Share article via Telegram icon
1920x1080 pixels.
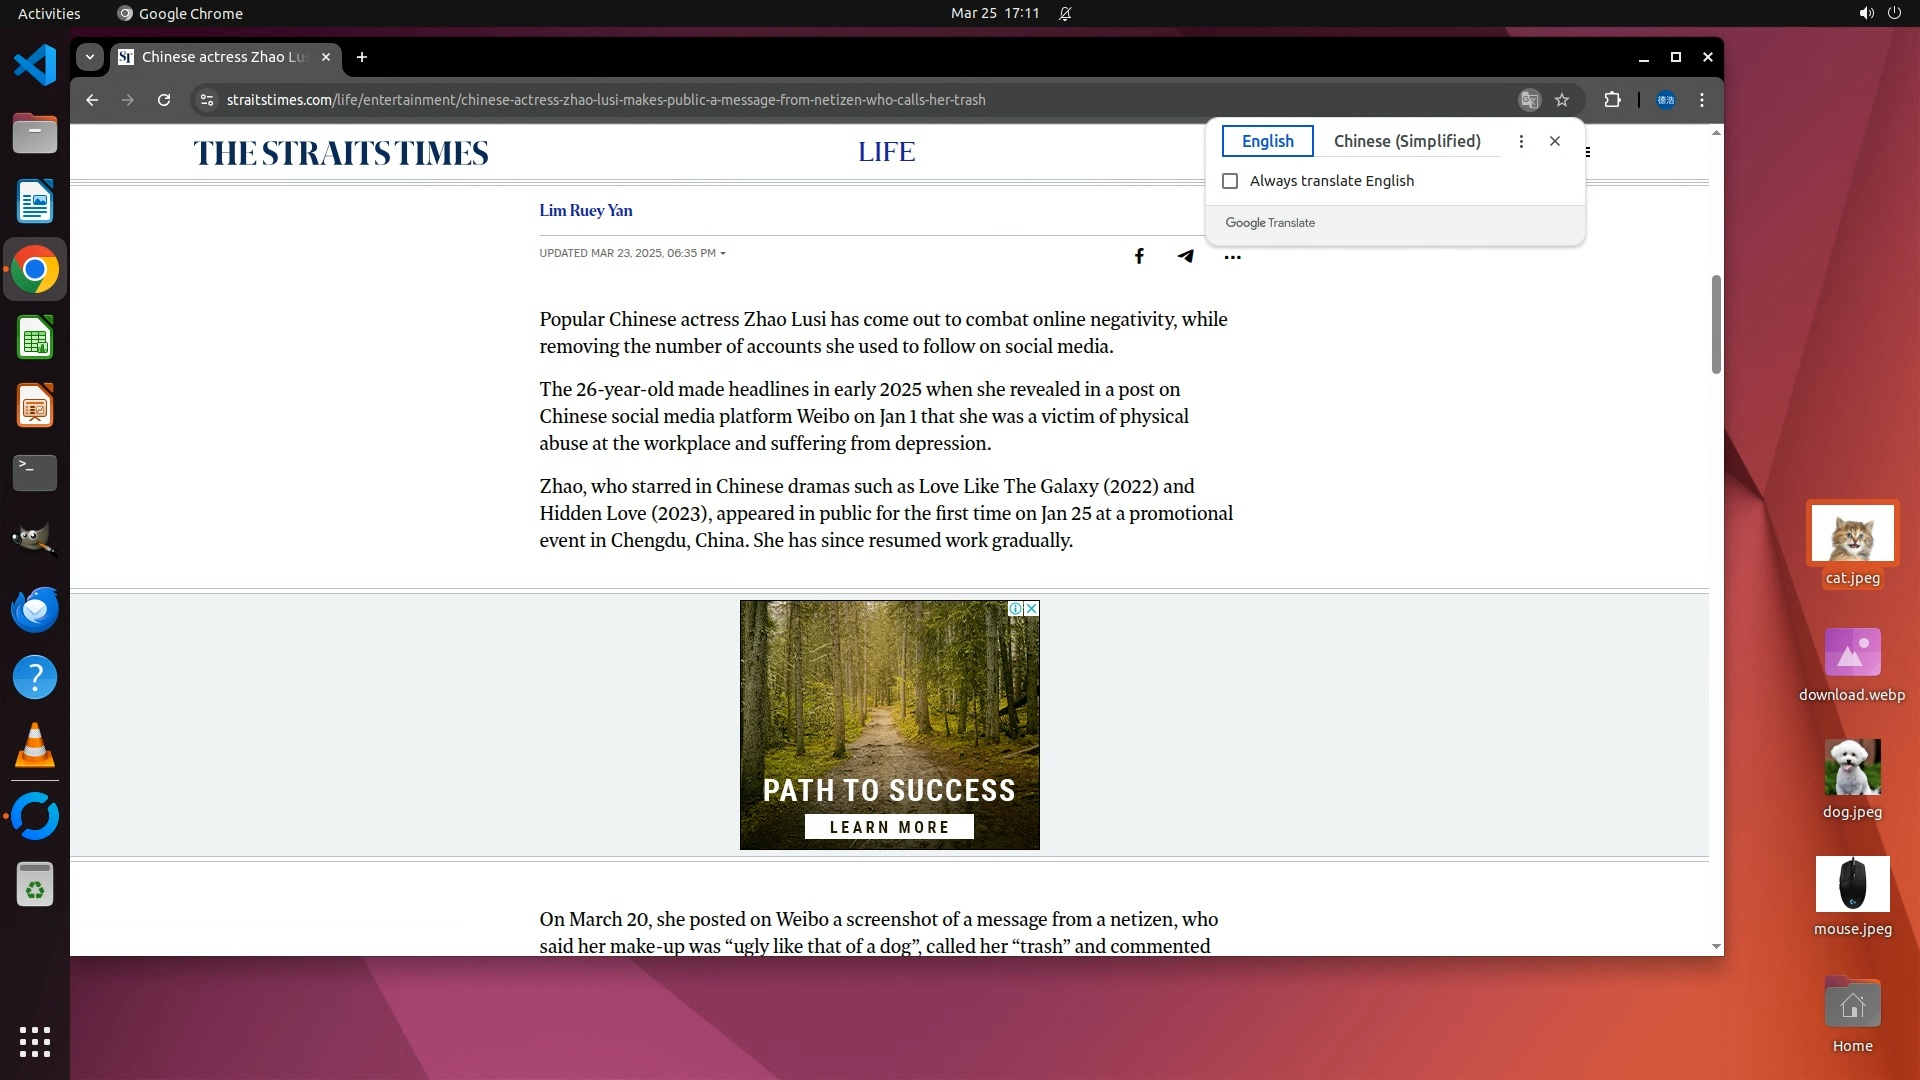[1185, 256]
